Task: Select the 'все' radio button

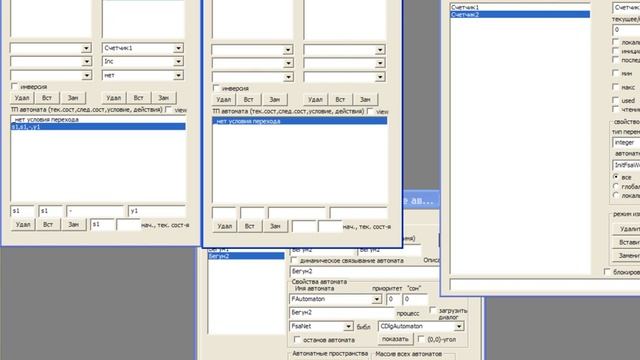Action: tap(616, 177)
